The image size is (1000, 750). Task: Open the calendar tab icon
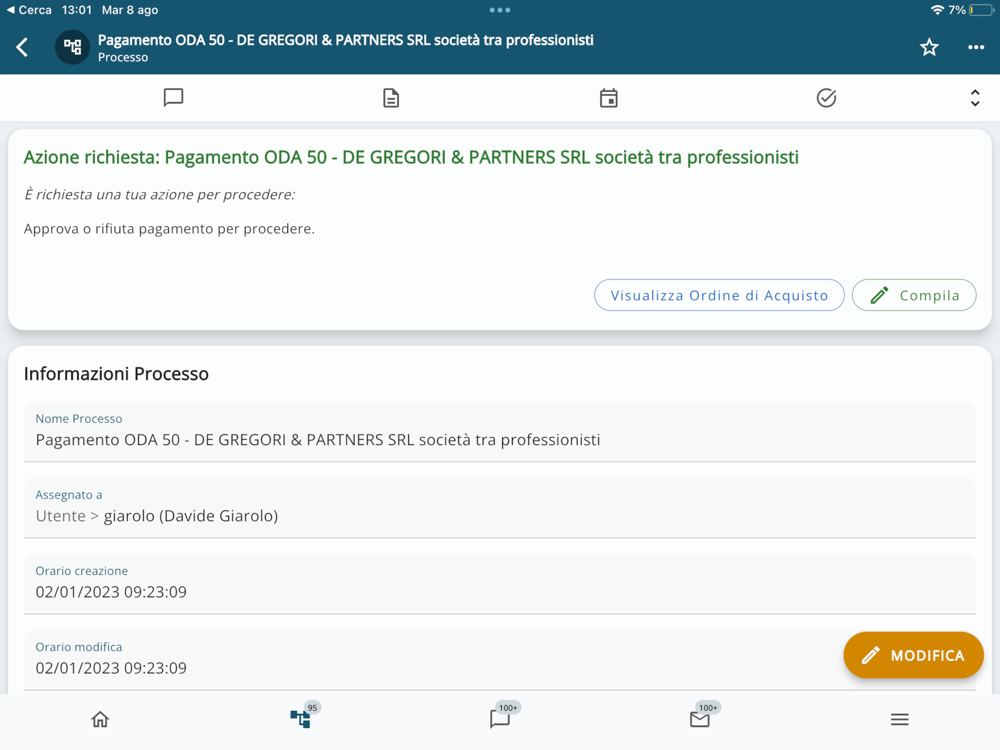[608, 98]
